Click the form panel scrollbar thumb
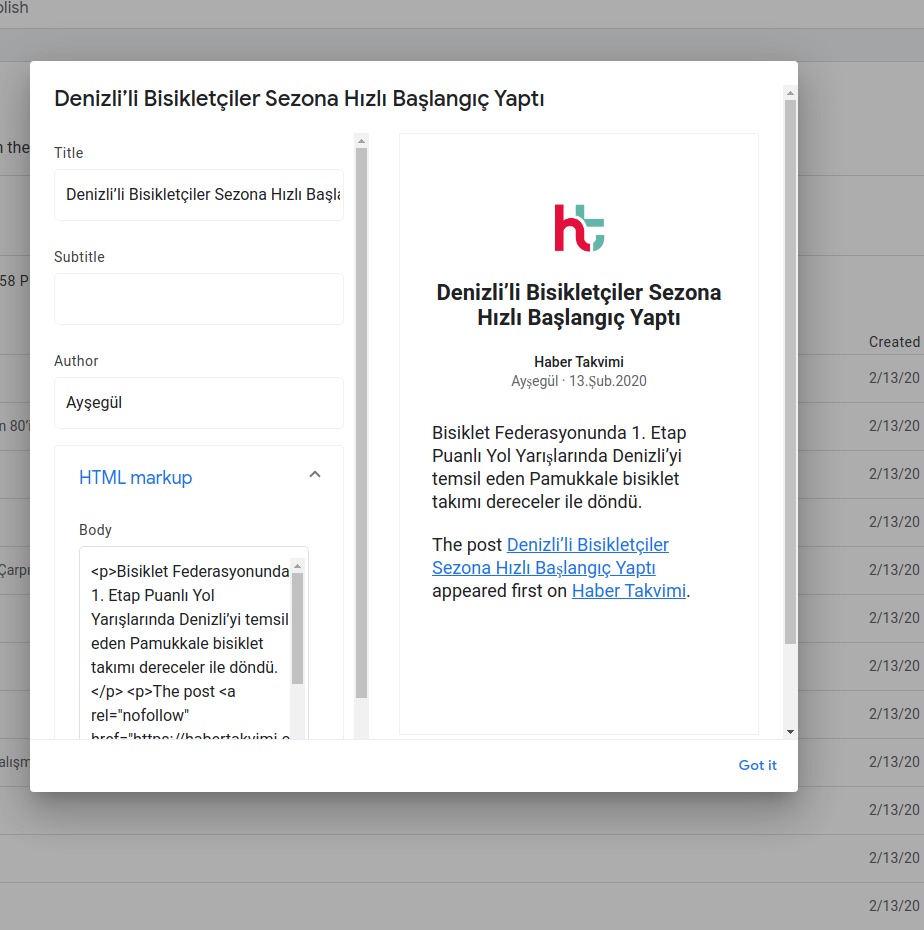This screenshot has width=924, height=930. 361,423
